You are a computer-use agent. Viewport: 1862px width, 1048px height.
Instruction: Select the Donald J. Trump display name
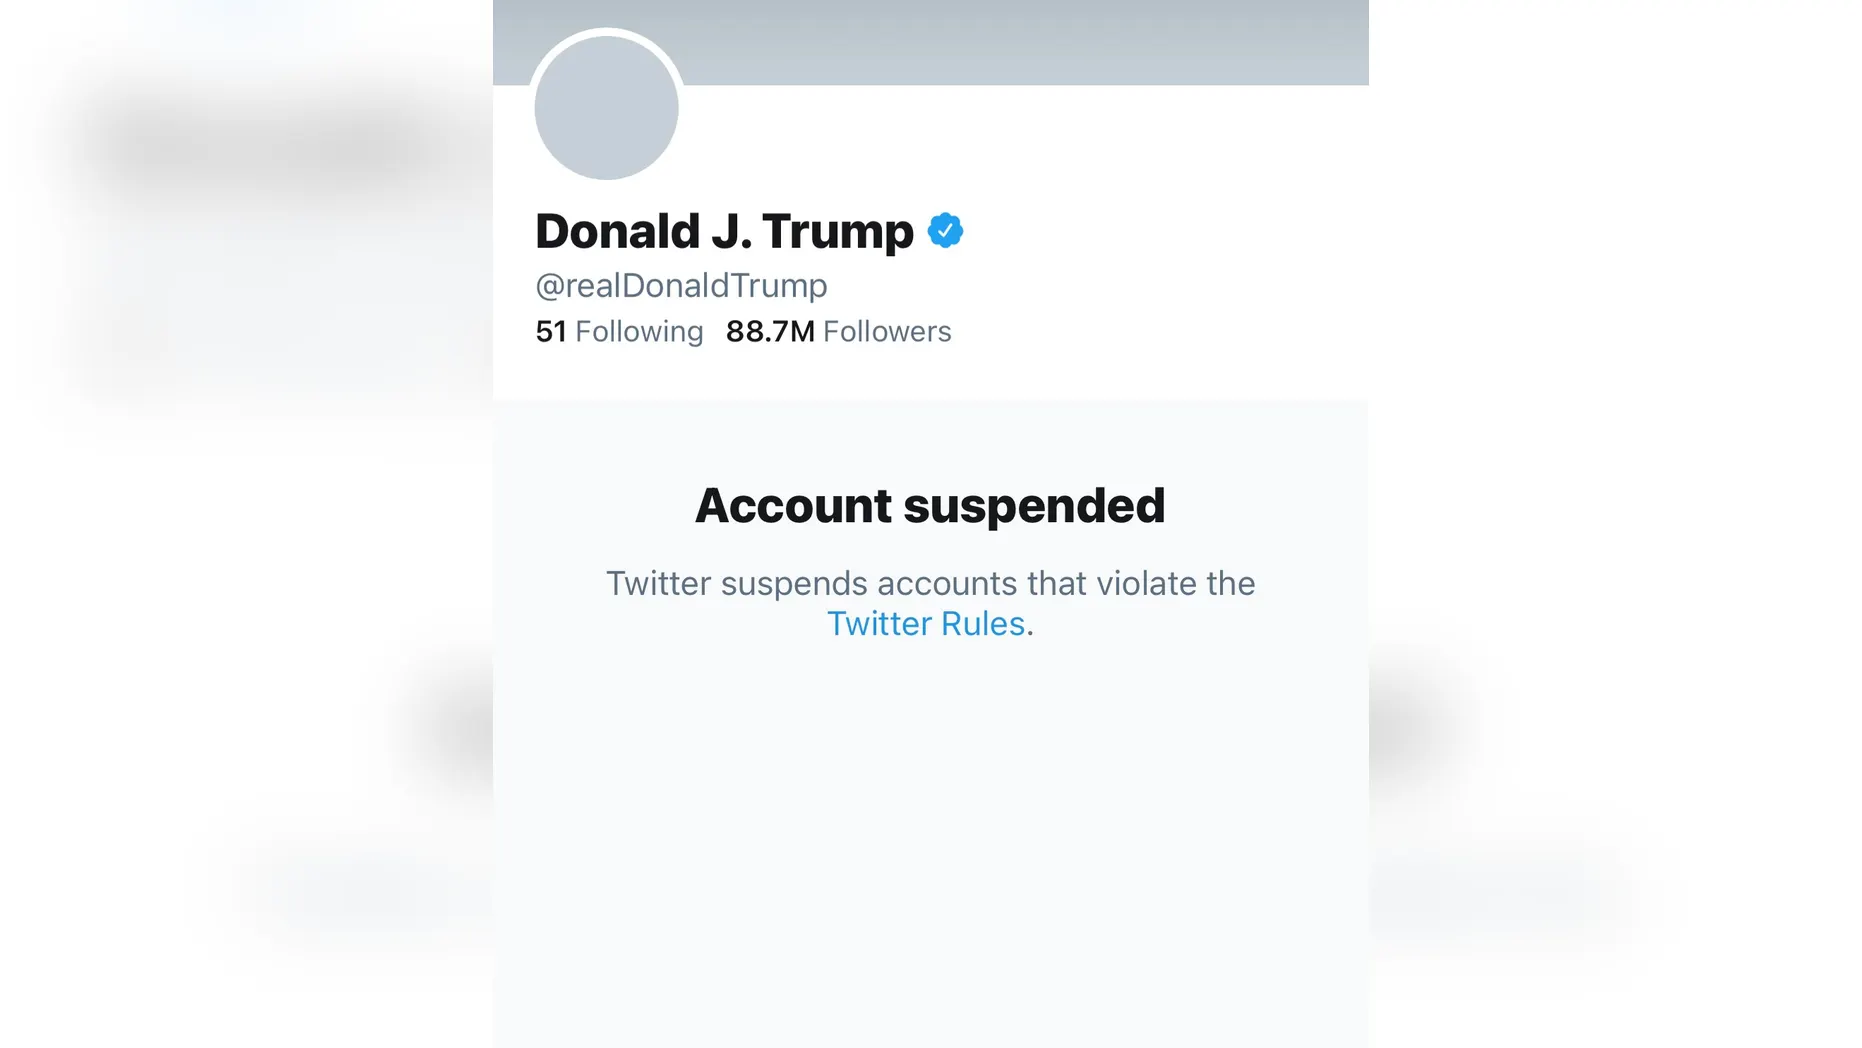(724, 231)
